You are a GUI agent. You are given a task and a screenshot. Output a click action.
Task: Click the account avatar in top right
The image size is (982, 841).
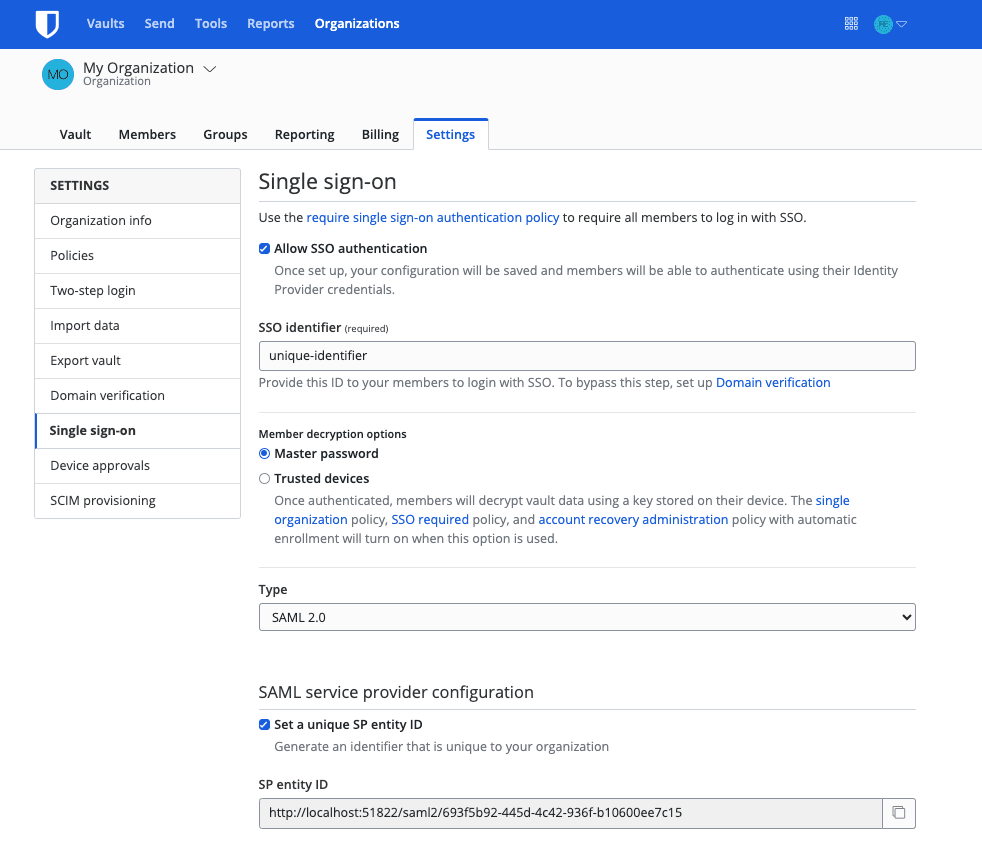tap(881, 23)
